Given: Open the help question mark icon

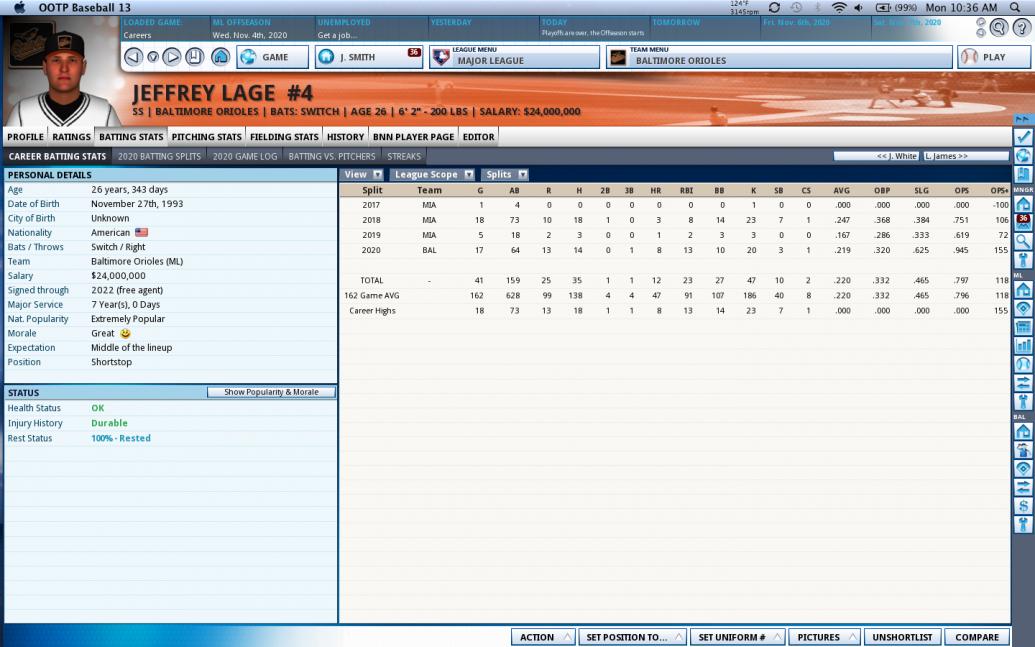Looking at the screenshot, I should (x=1022, y=27).
